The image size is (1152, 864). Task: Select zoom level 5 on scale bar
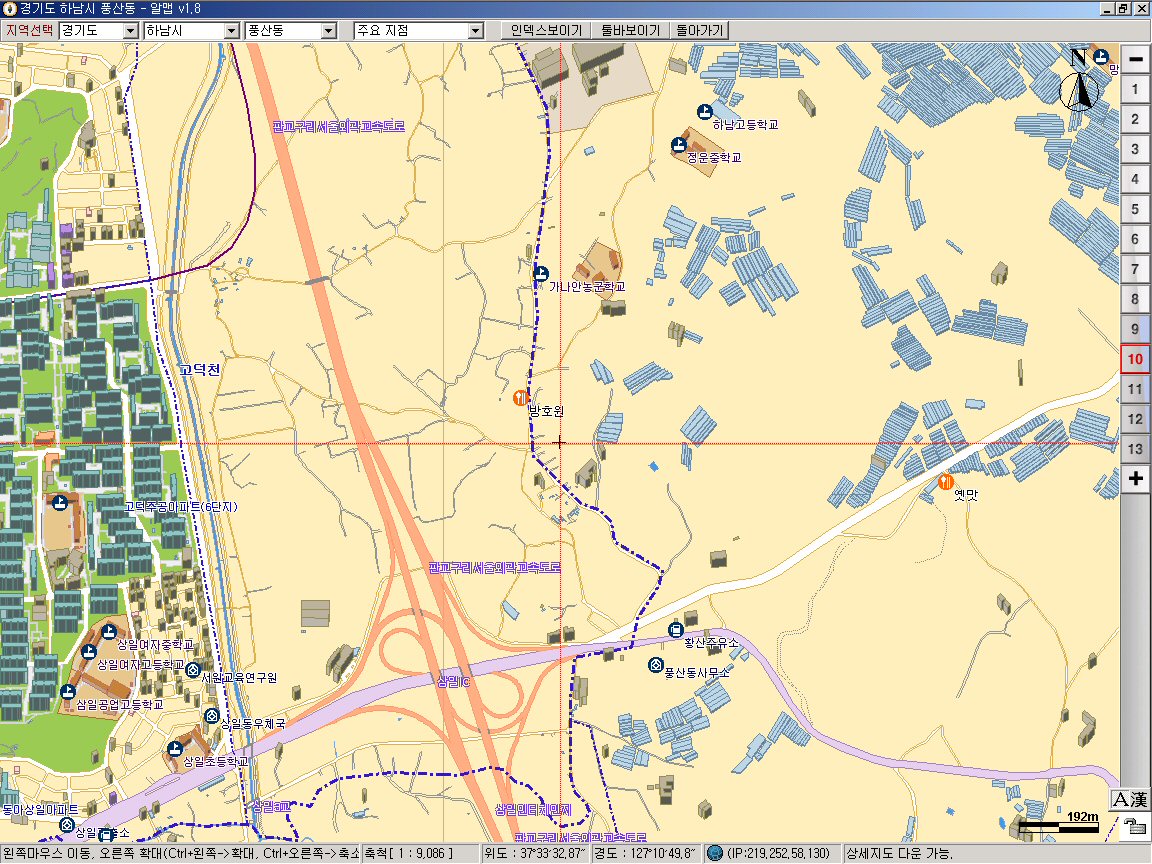click(1135, 209)
